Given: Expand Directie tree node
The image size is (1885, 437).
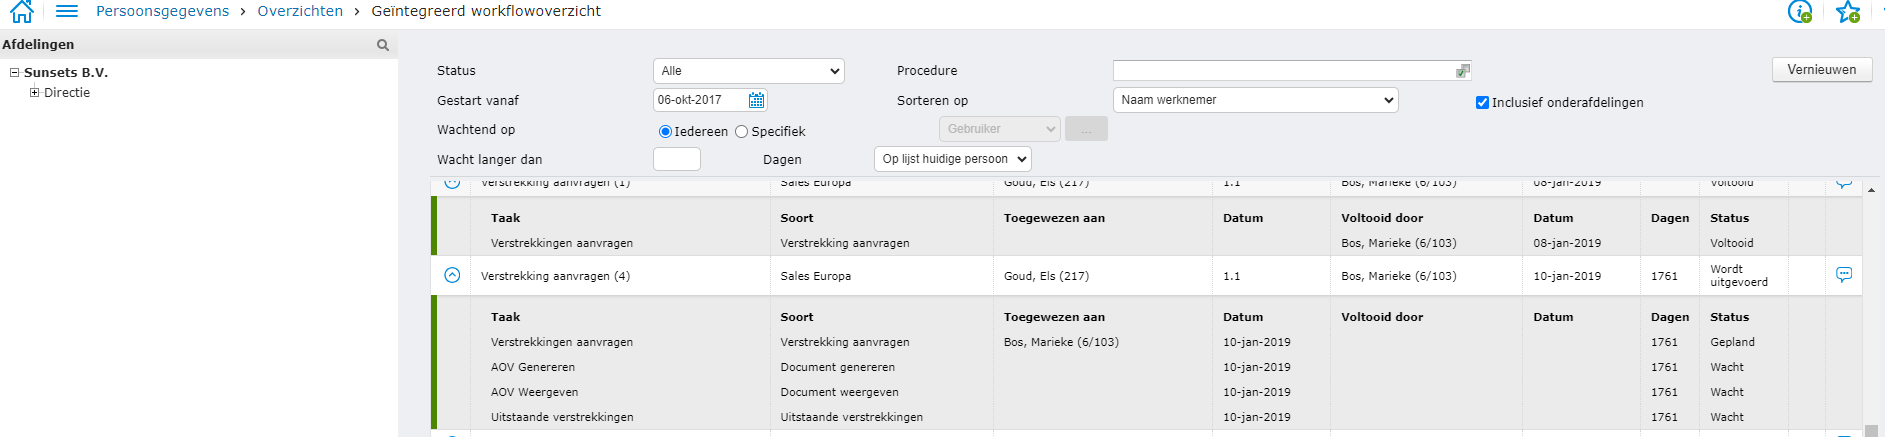Looking at the screenshot, I should [x=35, y=93].
